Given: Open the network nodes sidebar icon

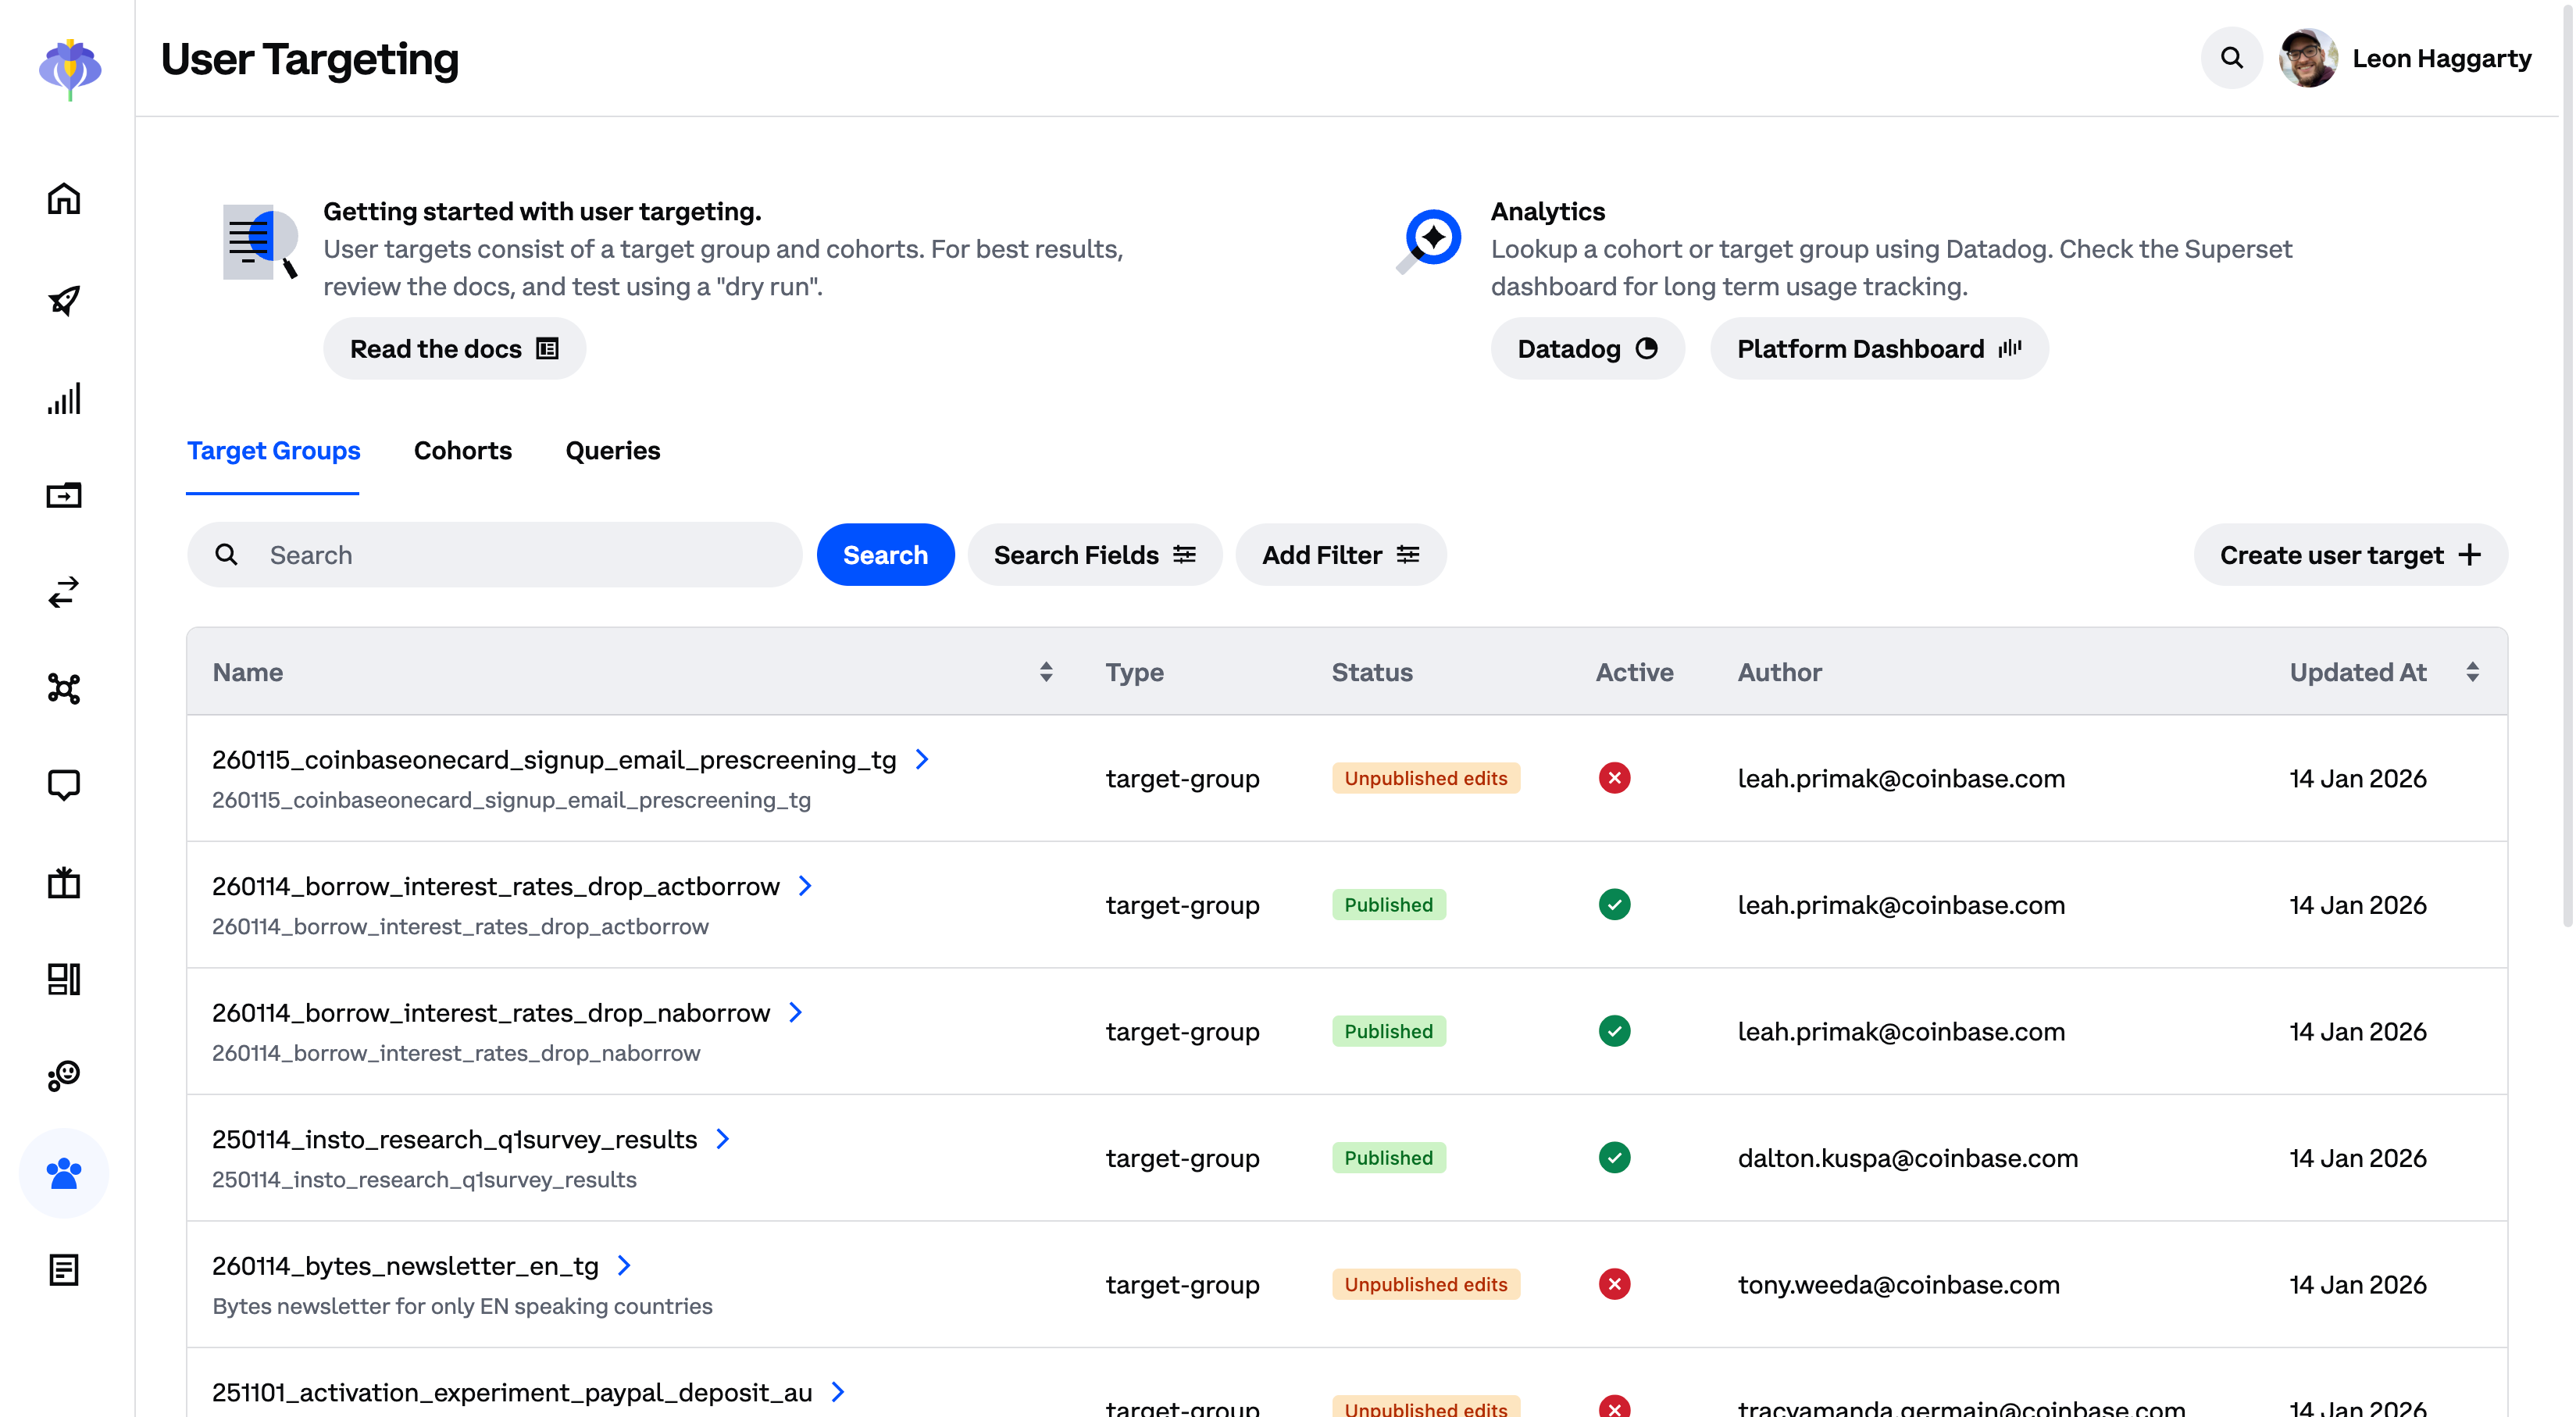Looking at the screenshot, I should click(x=64, y=688).
